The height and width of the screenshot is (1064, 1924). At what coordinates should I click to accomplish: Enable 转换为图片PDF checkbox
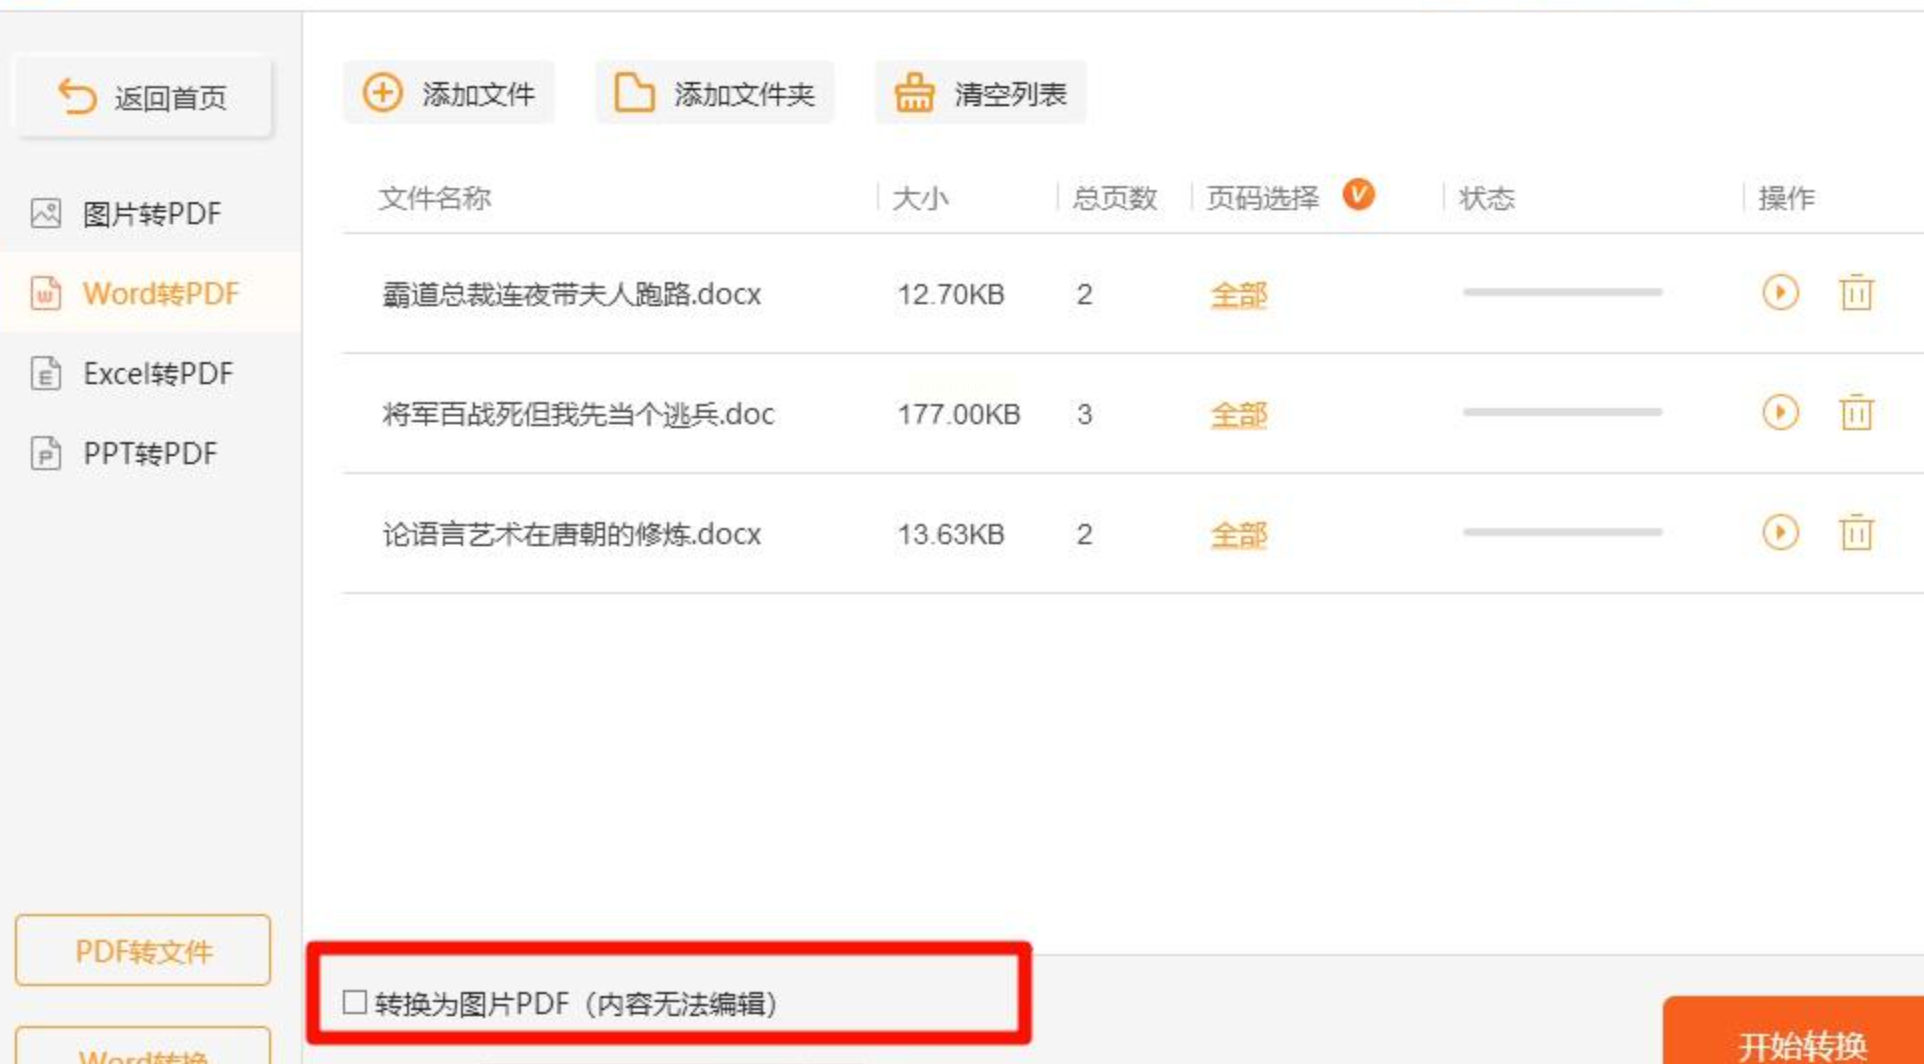point(354,1002)
